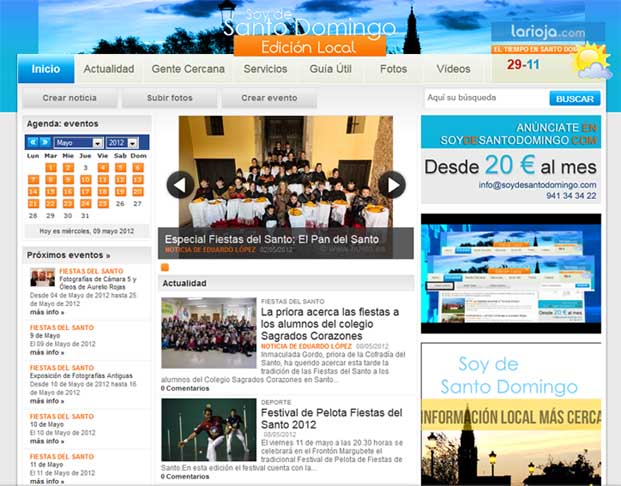Open the Próximos eventos » heading link
Viewport: 621px width, 486px height.
pyautogui.click(x=69, y=255)
